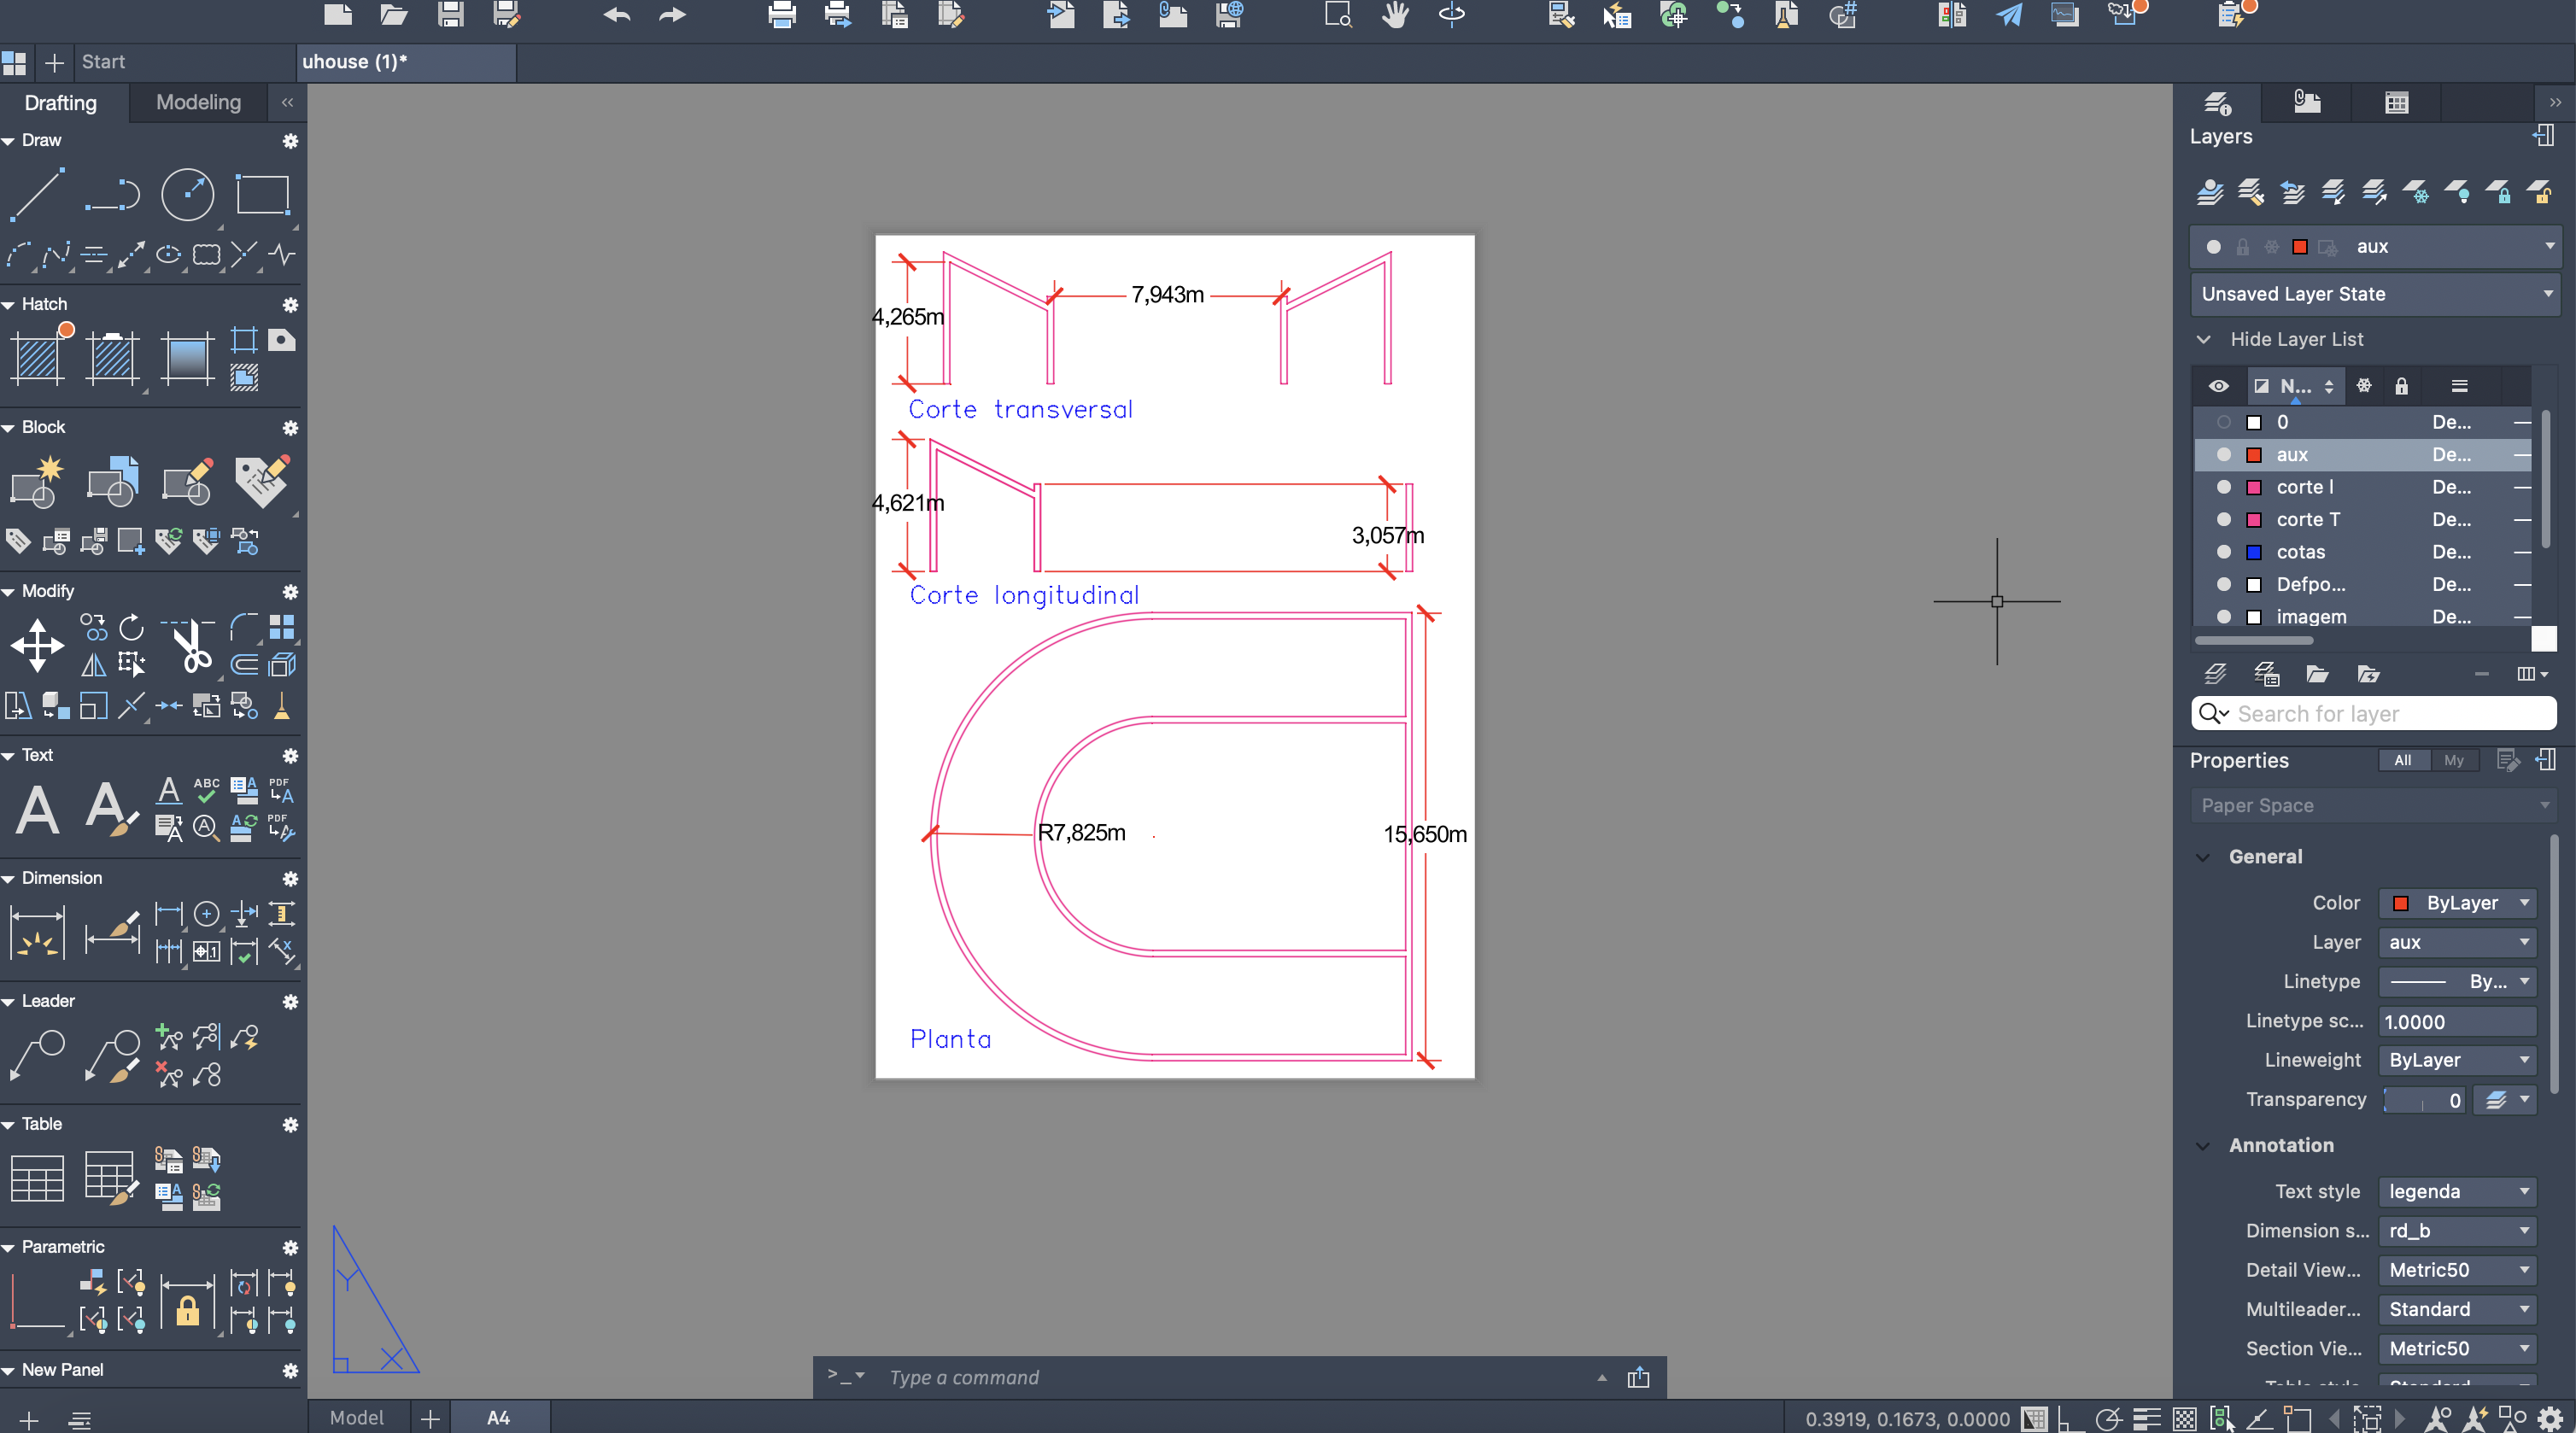2576x1433 pixels.
Task: Switch to the Model layout tab
Action: [356, 1417]
